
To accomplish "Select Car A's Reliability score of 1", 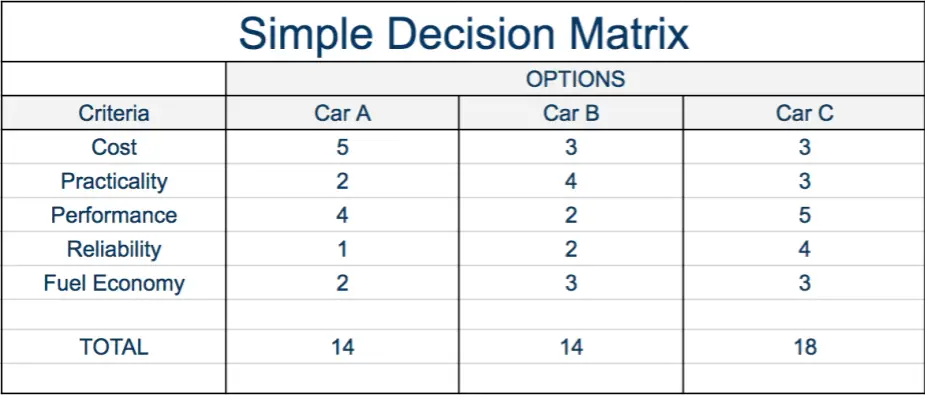I will (x=342, y=249).
